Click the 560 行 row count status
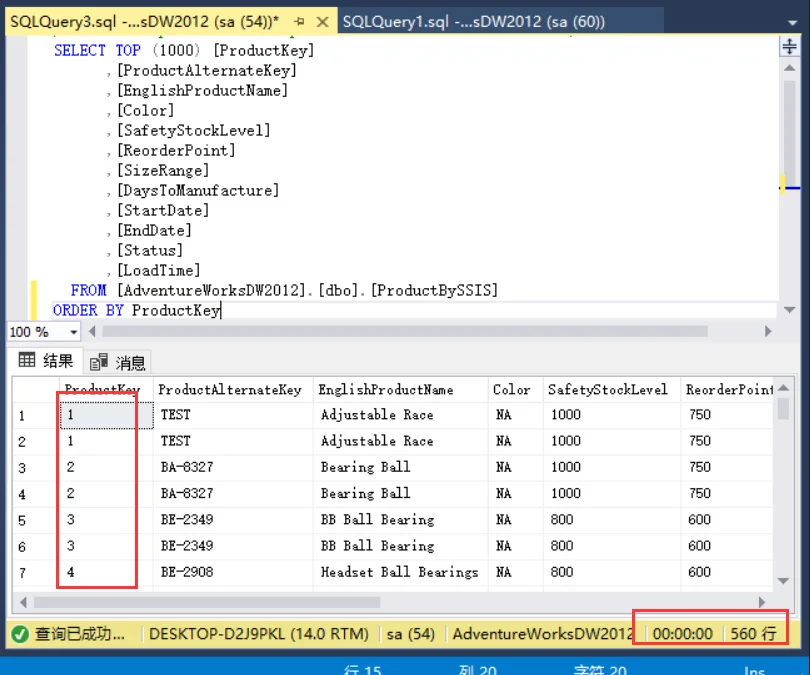 753,634
